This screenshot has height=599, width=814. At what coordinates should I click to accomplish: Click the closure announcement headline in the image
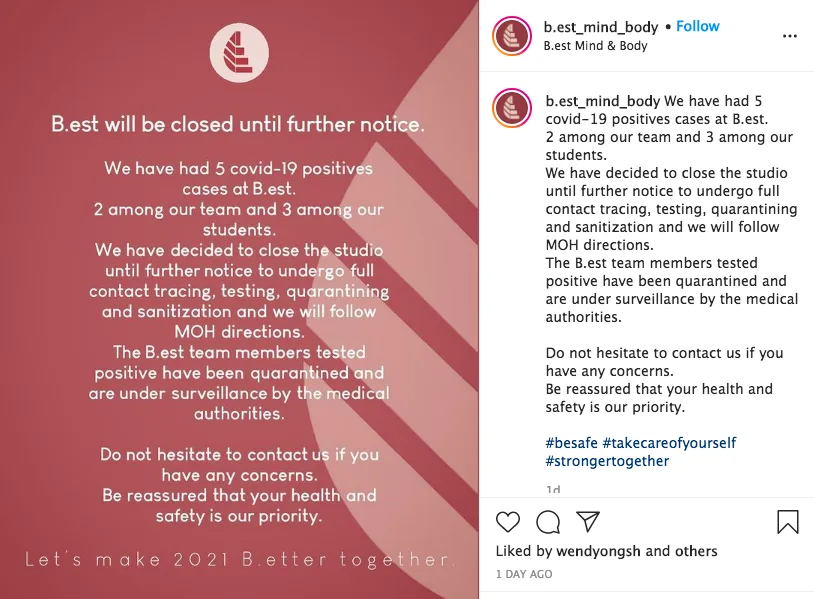pos(238,125)
